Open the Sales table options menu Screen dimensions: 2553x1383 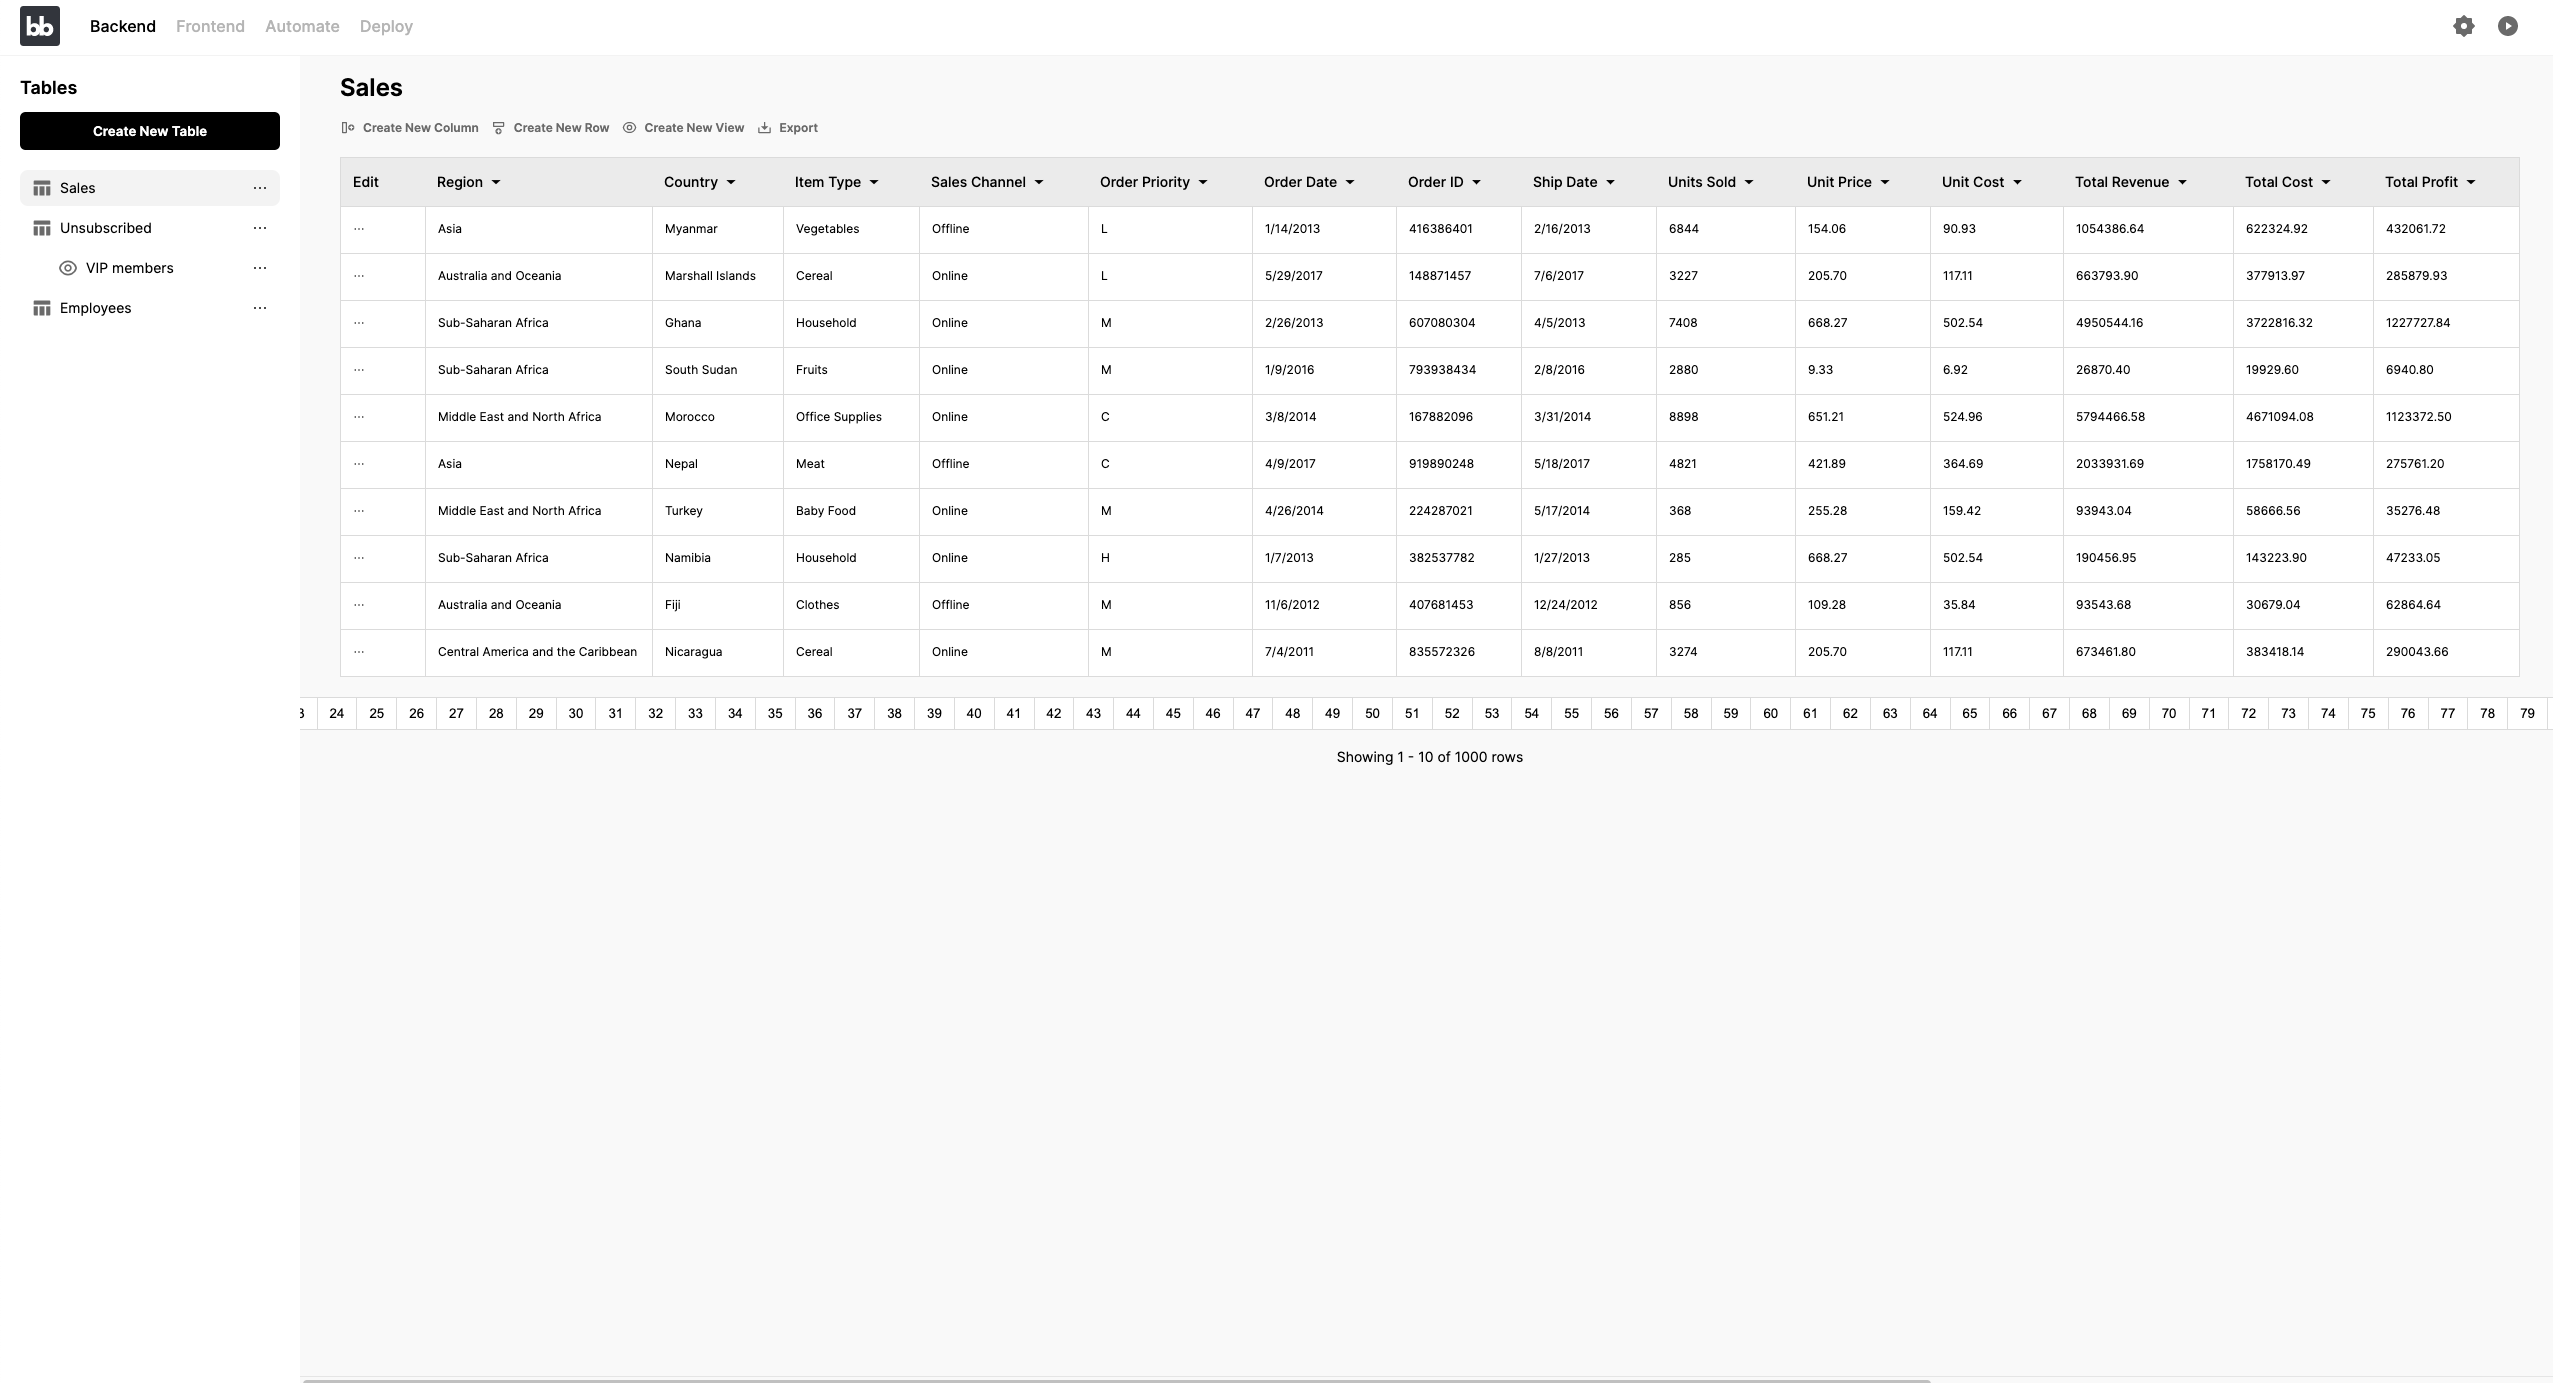pos(260,188)
